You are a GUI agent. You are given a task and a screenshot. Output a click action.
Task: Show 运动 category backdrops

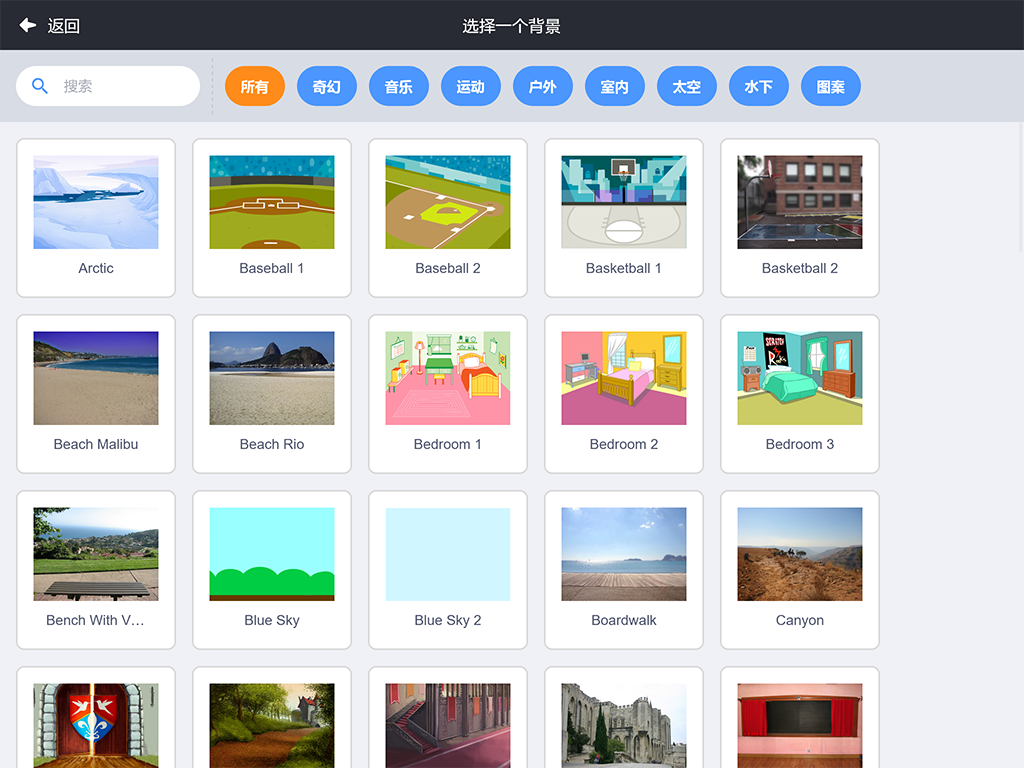click(x=471, y=87)
